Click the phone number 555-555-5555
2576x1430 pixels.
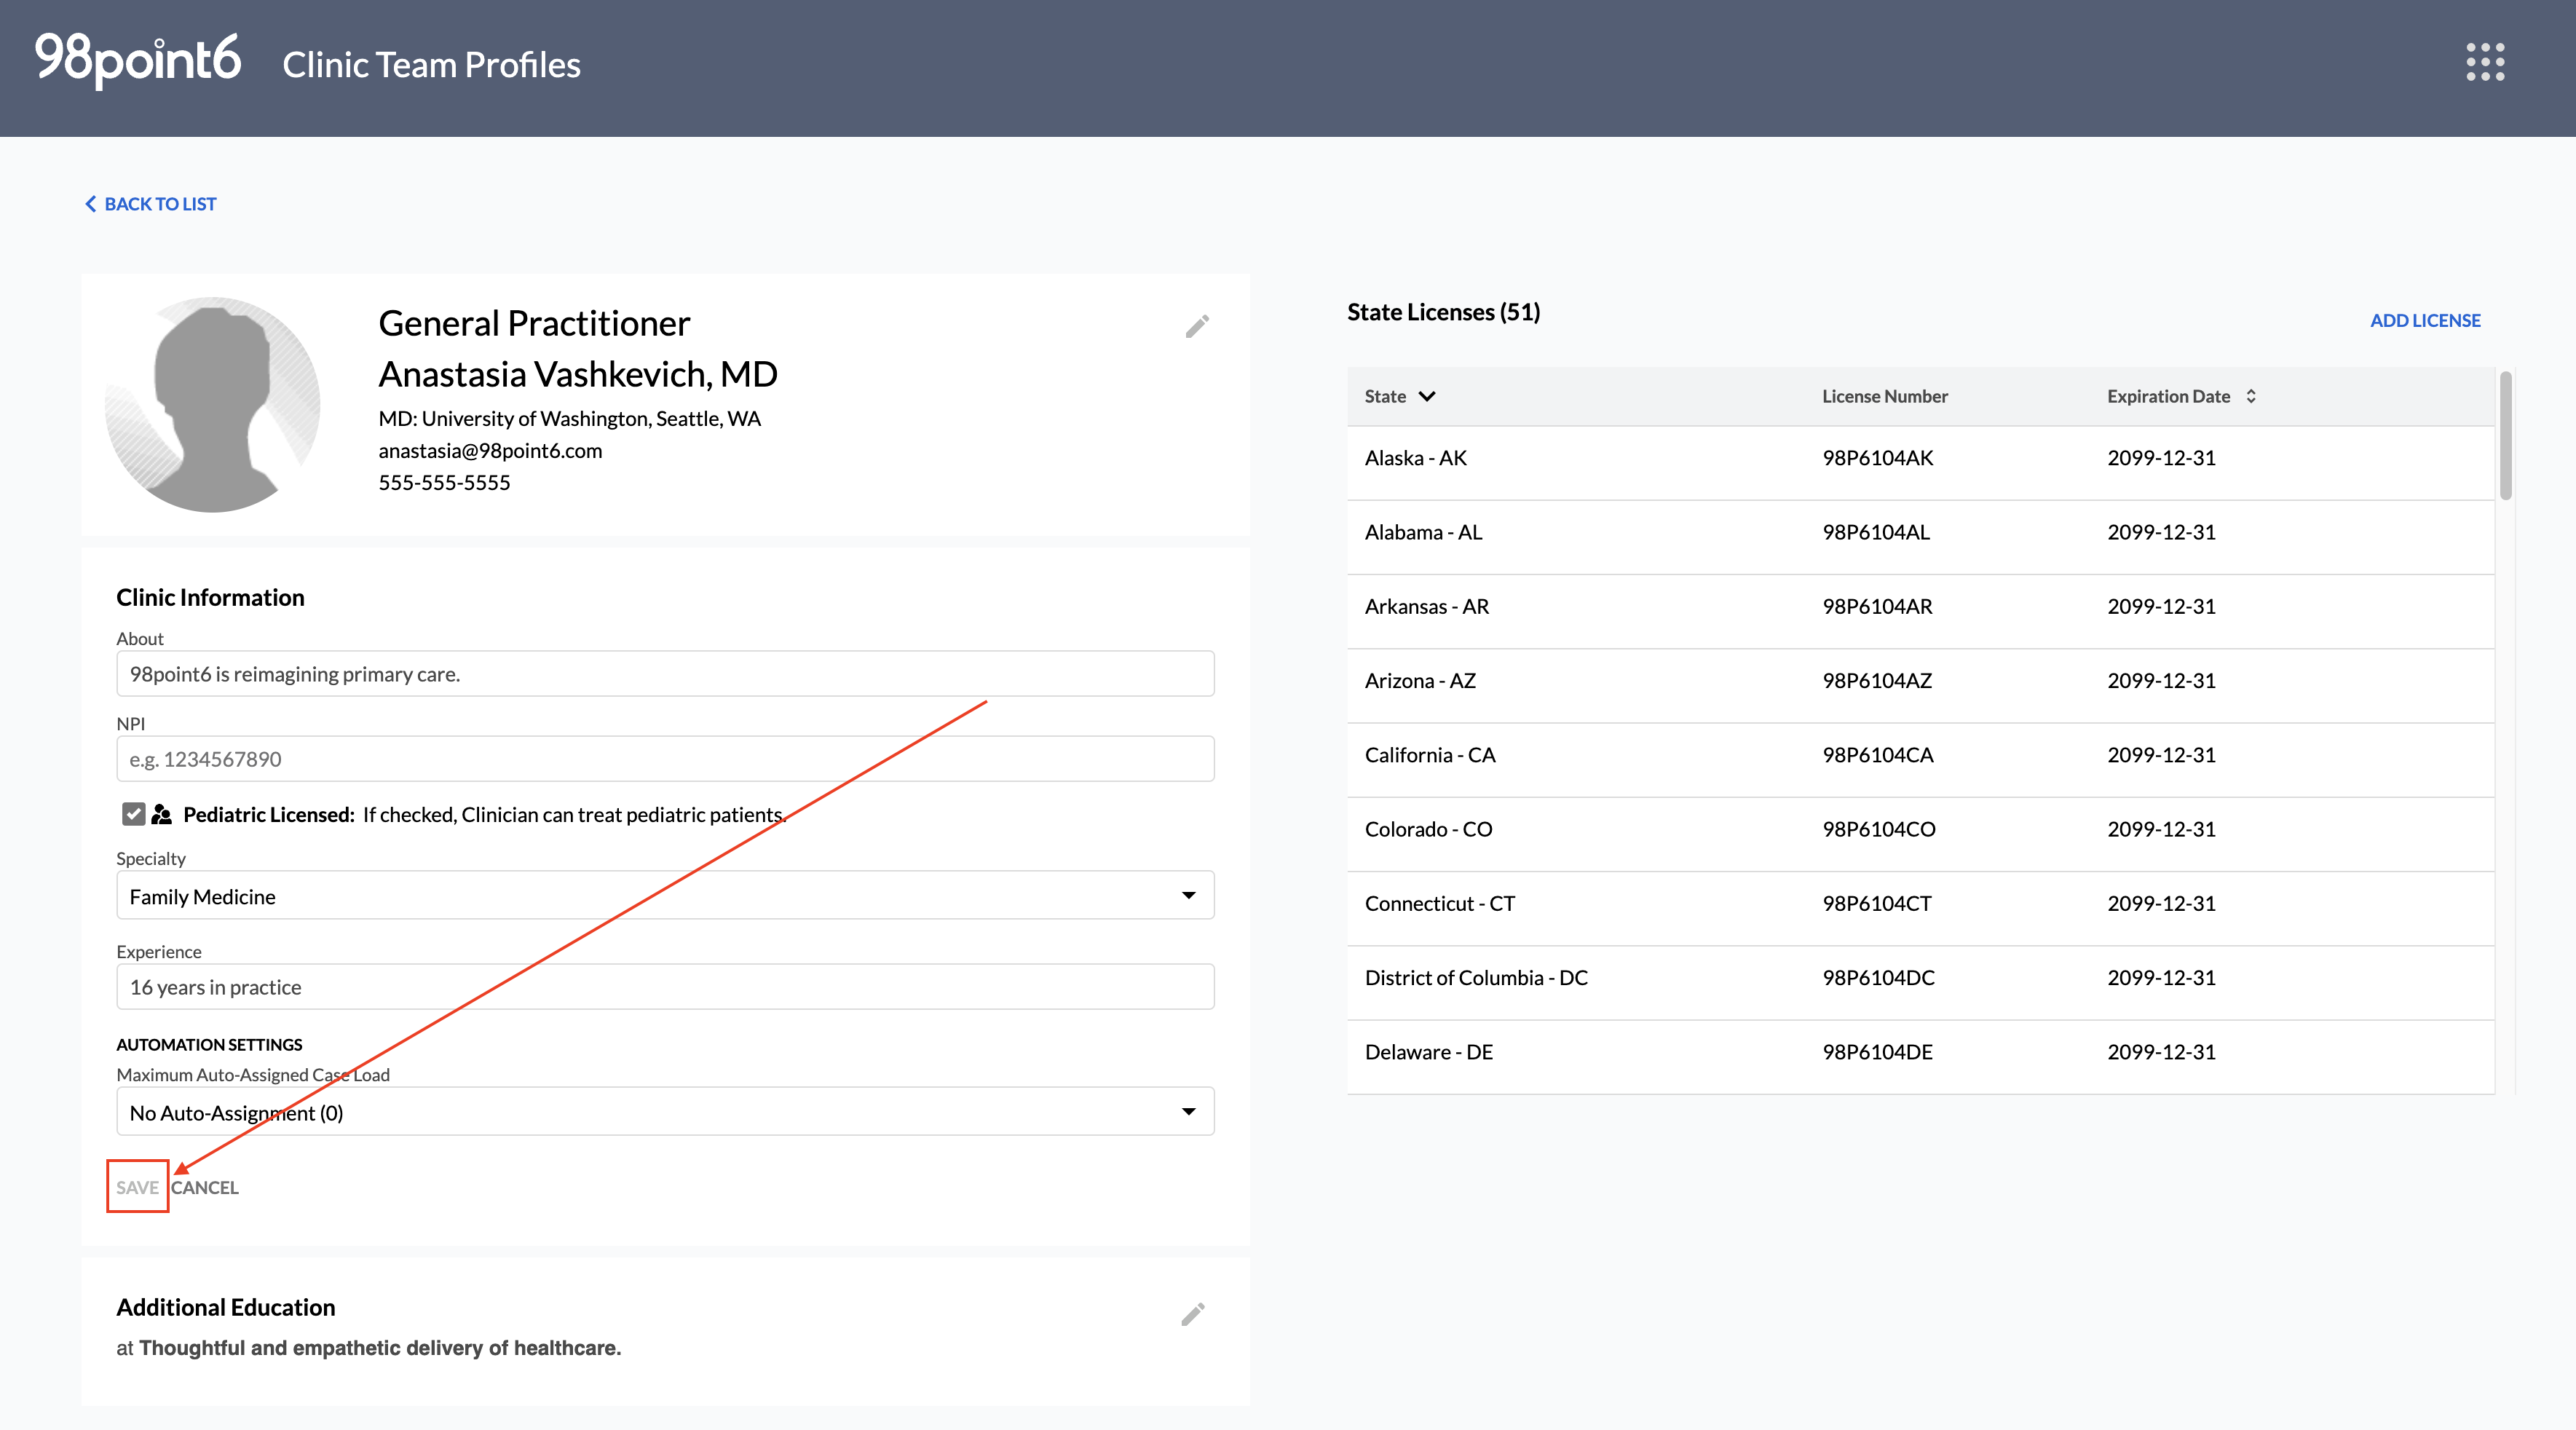[444, 483]
